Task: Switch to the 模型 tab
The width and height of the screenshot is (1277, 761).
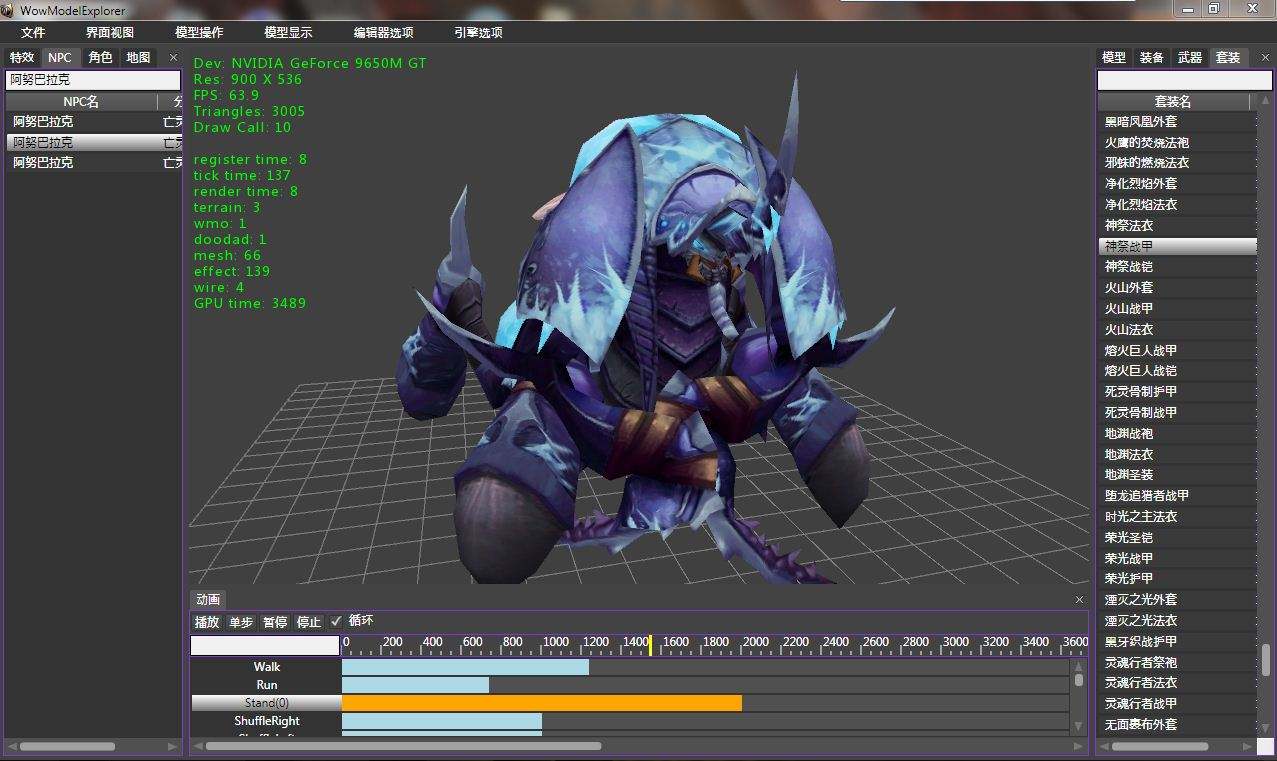Action: click(x=1114, y=57)
